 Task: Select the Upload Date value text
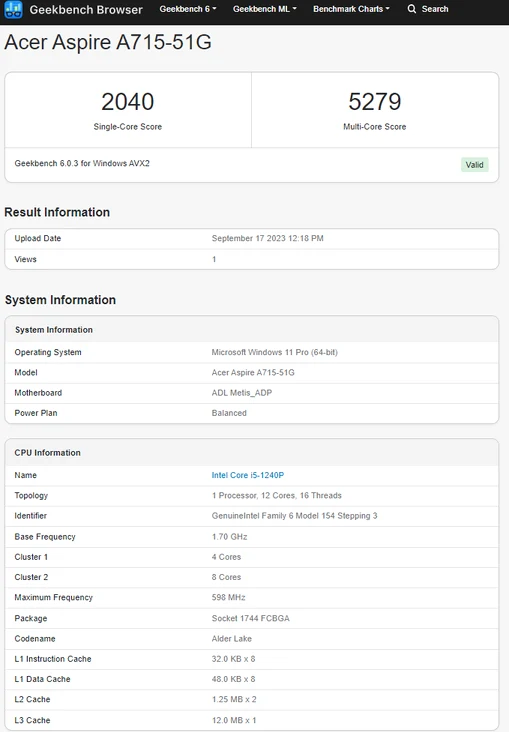268,238
